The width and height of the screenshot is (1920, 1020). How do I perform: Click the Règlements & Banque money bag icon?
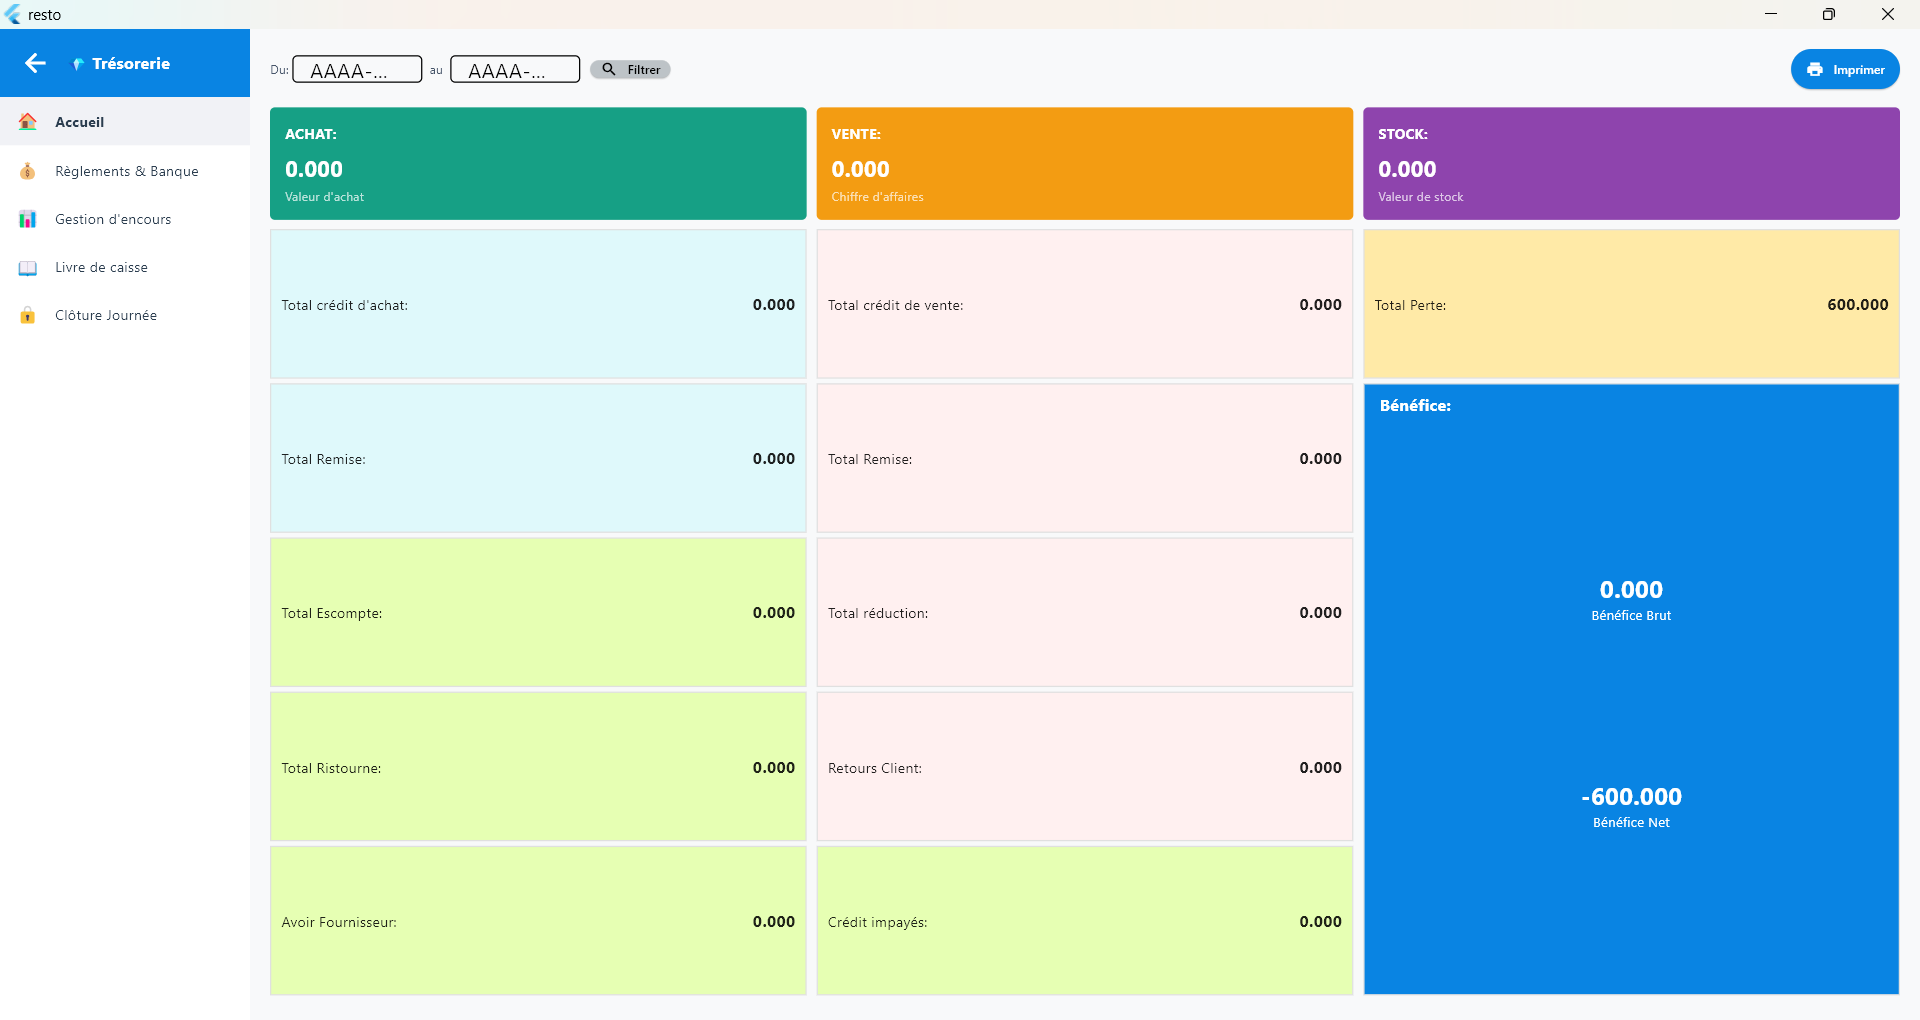[x=28, y=171]
